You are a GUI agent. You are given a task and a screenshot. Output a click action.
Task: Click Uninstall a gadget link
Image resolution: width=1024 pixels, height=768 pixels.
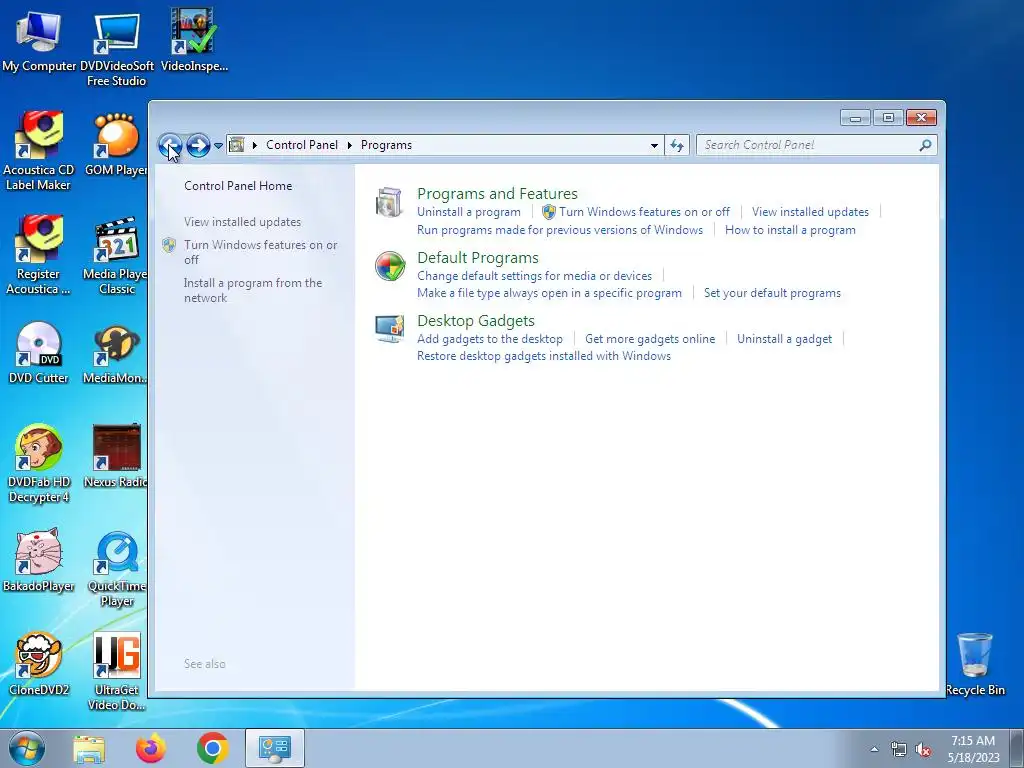click(784, 339)
